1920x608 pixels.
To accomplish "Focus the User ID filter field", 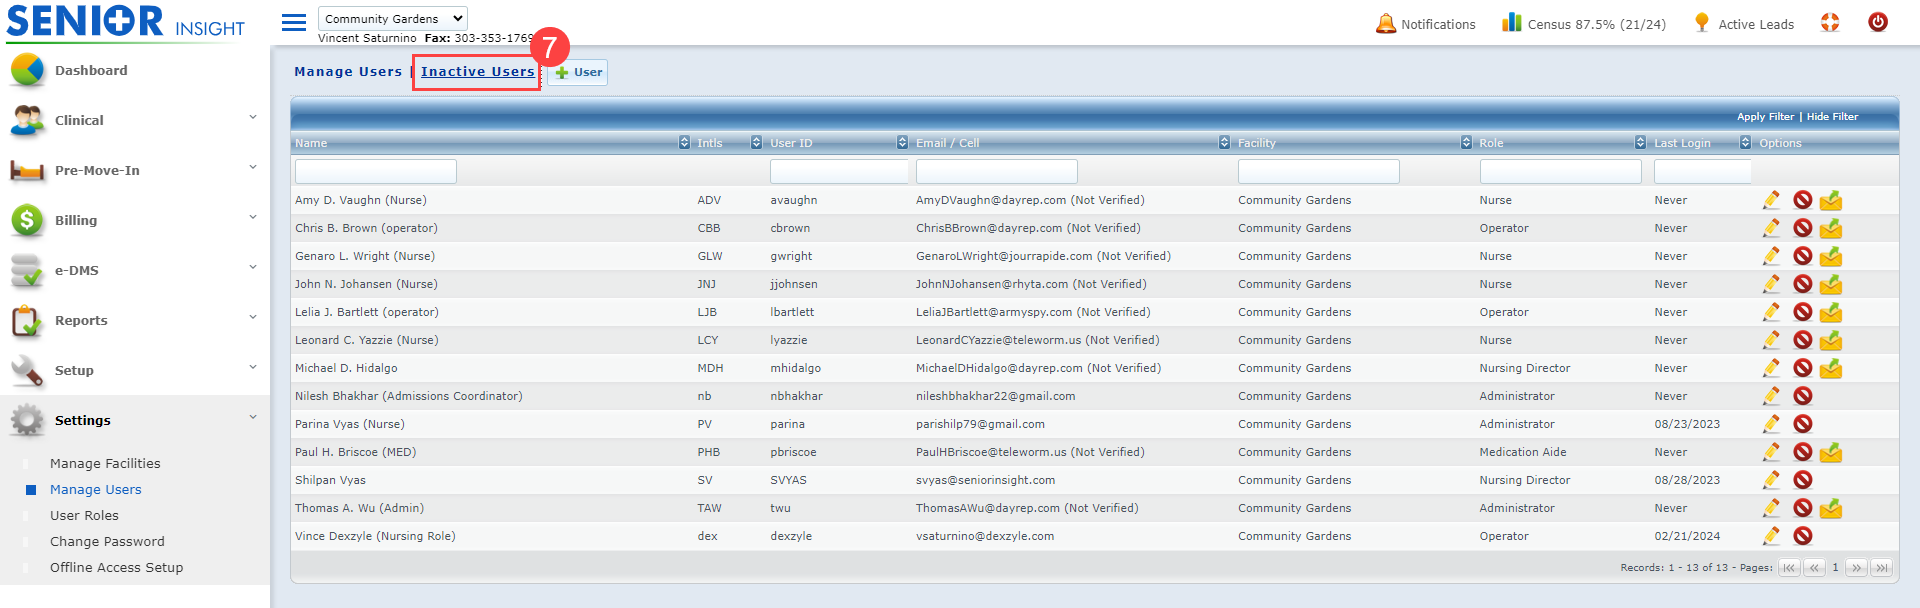I will point(839,171).
